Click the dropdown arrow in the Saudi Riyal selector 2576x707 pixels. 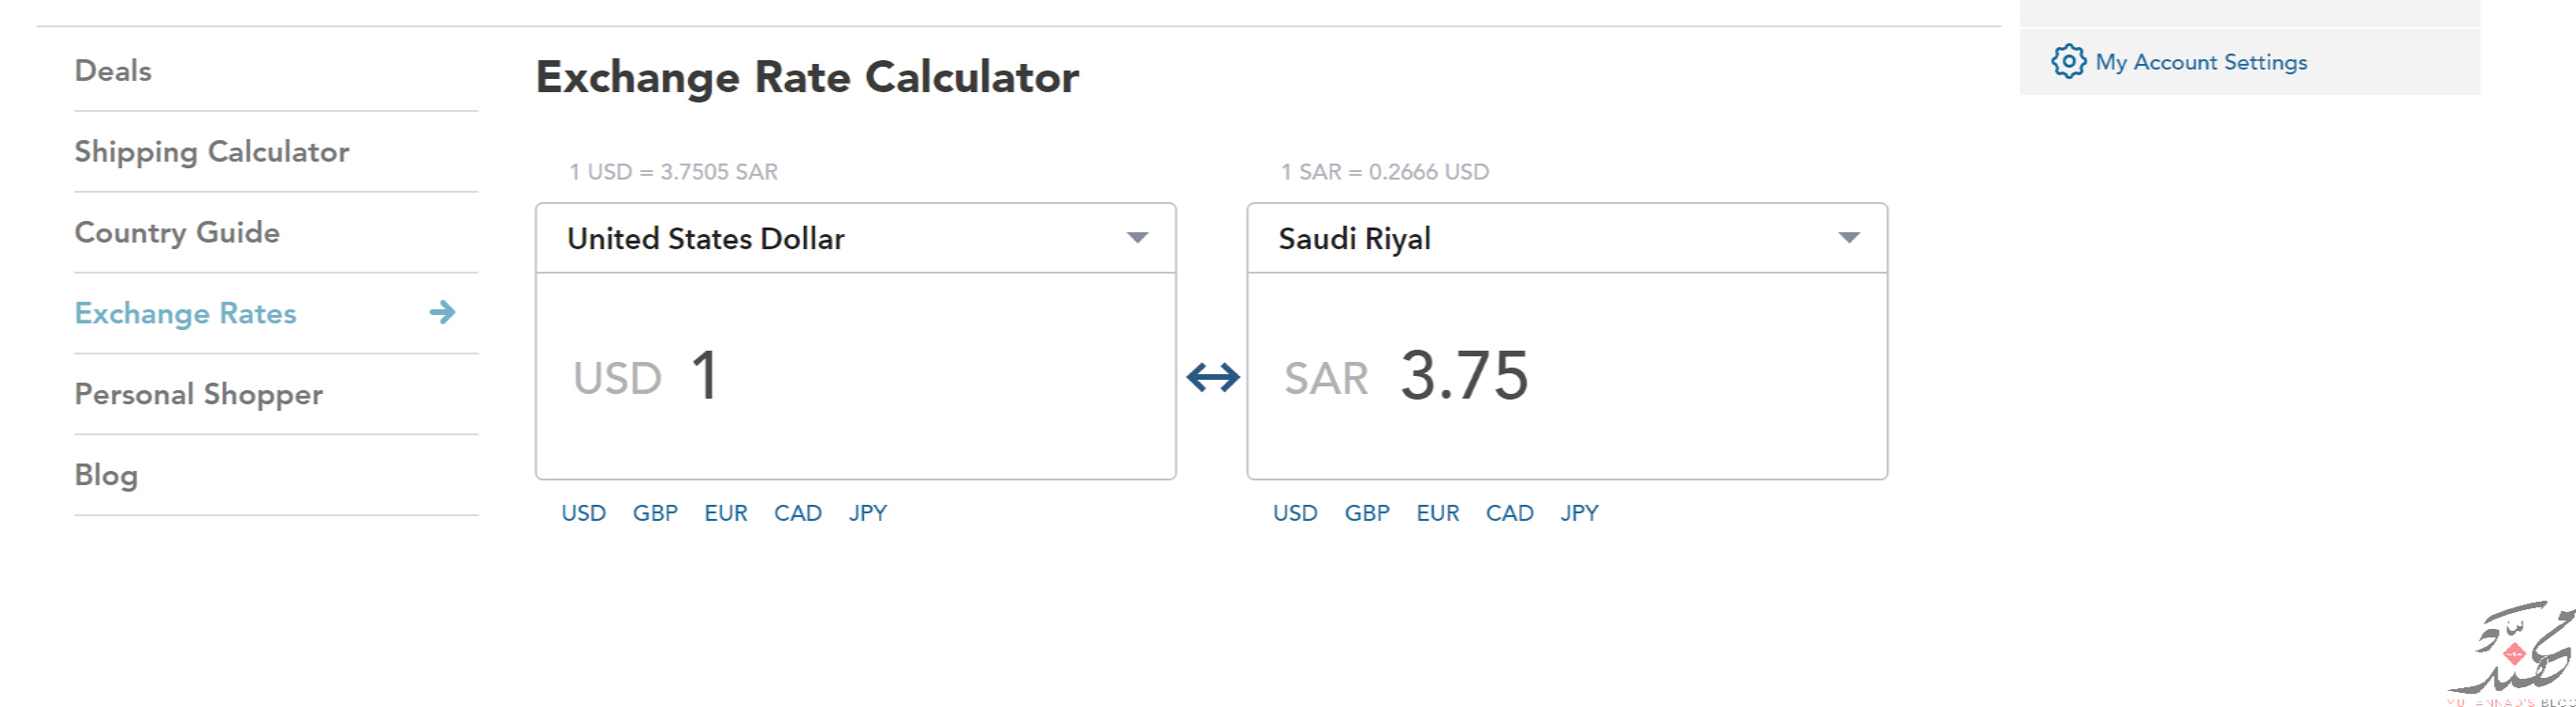click(1849, 238)
